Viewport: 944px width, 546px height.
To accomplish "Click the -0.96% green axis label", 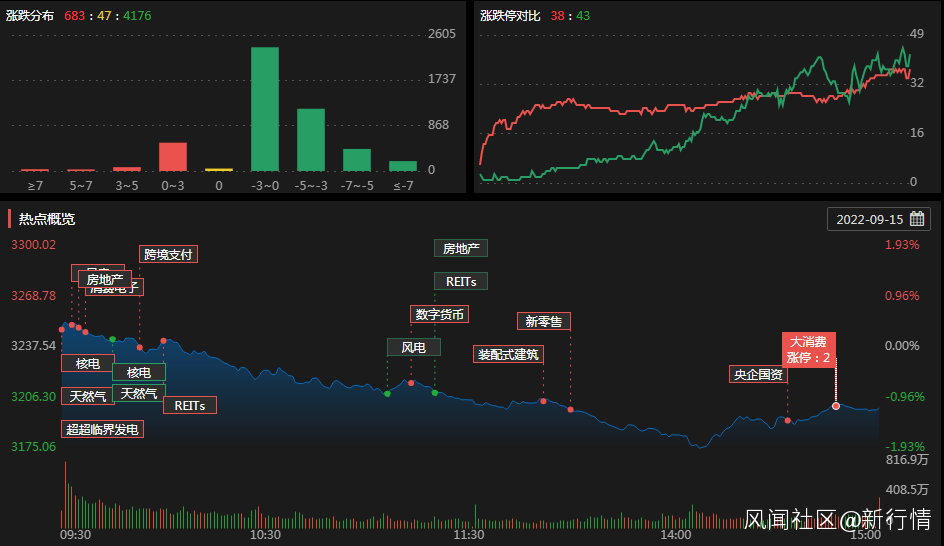I will 904,397.
